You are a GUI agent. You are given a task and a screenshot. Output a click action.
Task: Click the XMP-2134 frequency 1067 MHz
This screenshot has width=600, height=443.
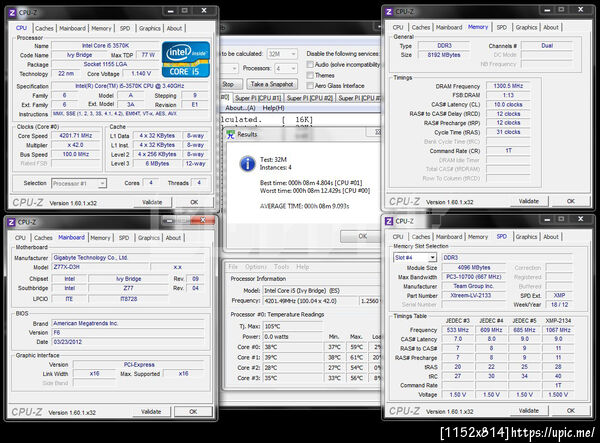(558, 330)
